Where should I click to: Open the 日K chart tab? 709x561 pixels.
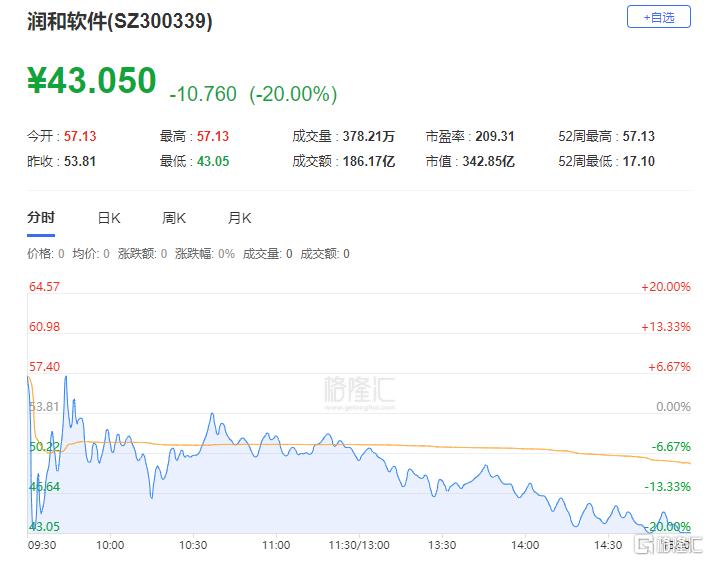pyautogui.click(x=109, y=218)
